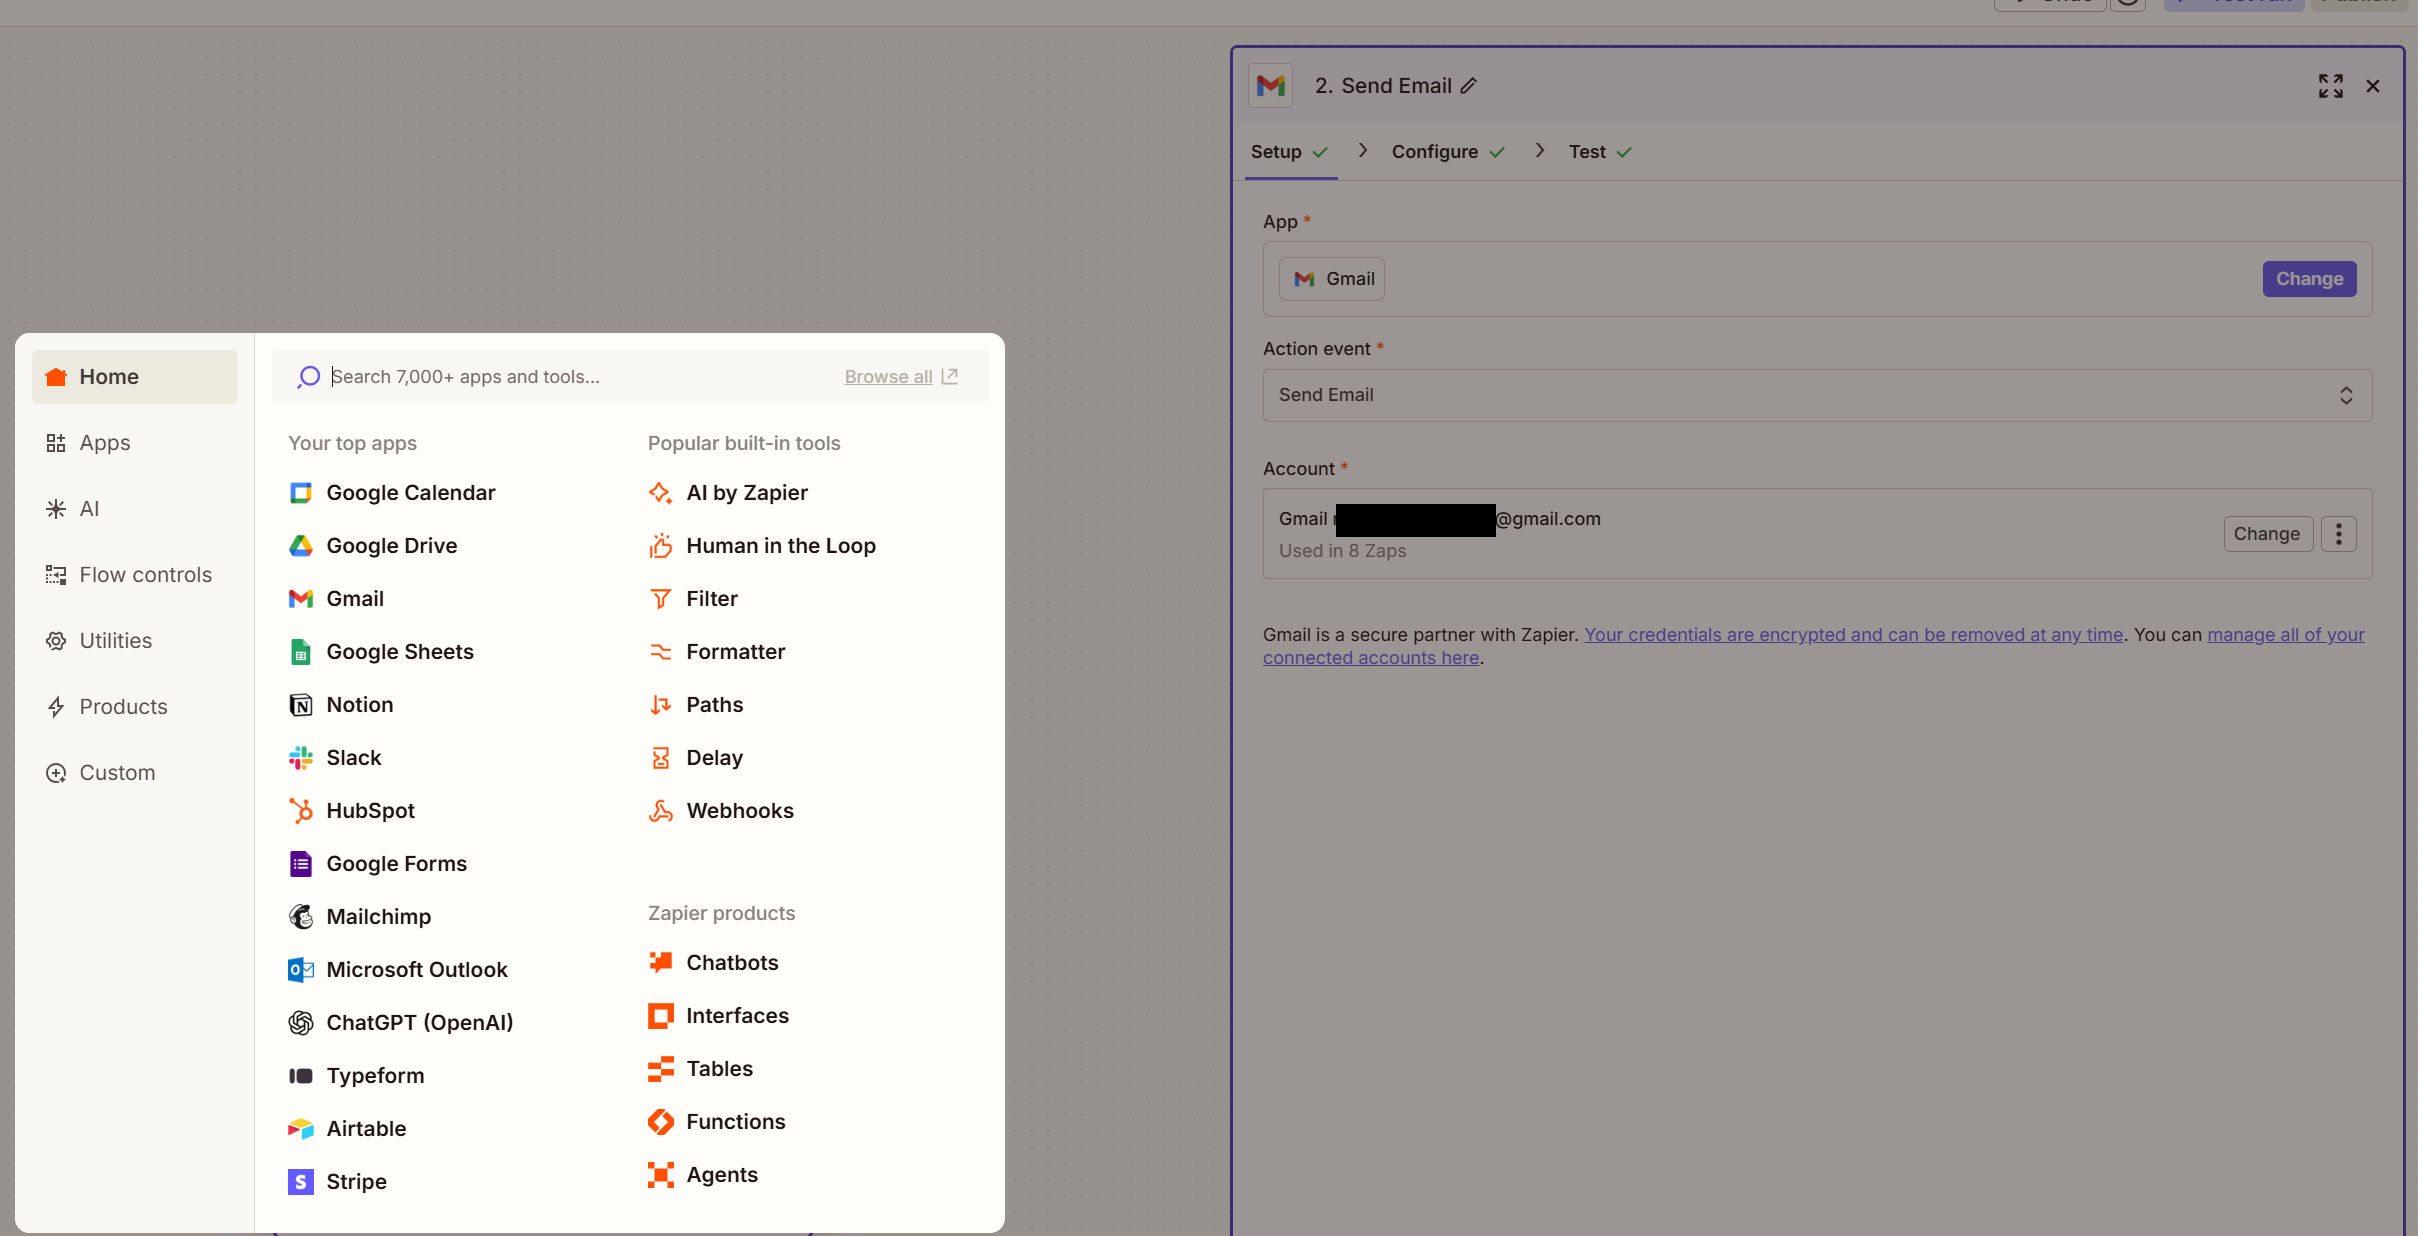Open the Gmail account options kebab menu
The image size is (2418, 1236).
click(x=2338, y=533)
